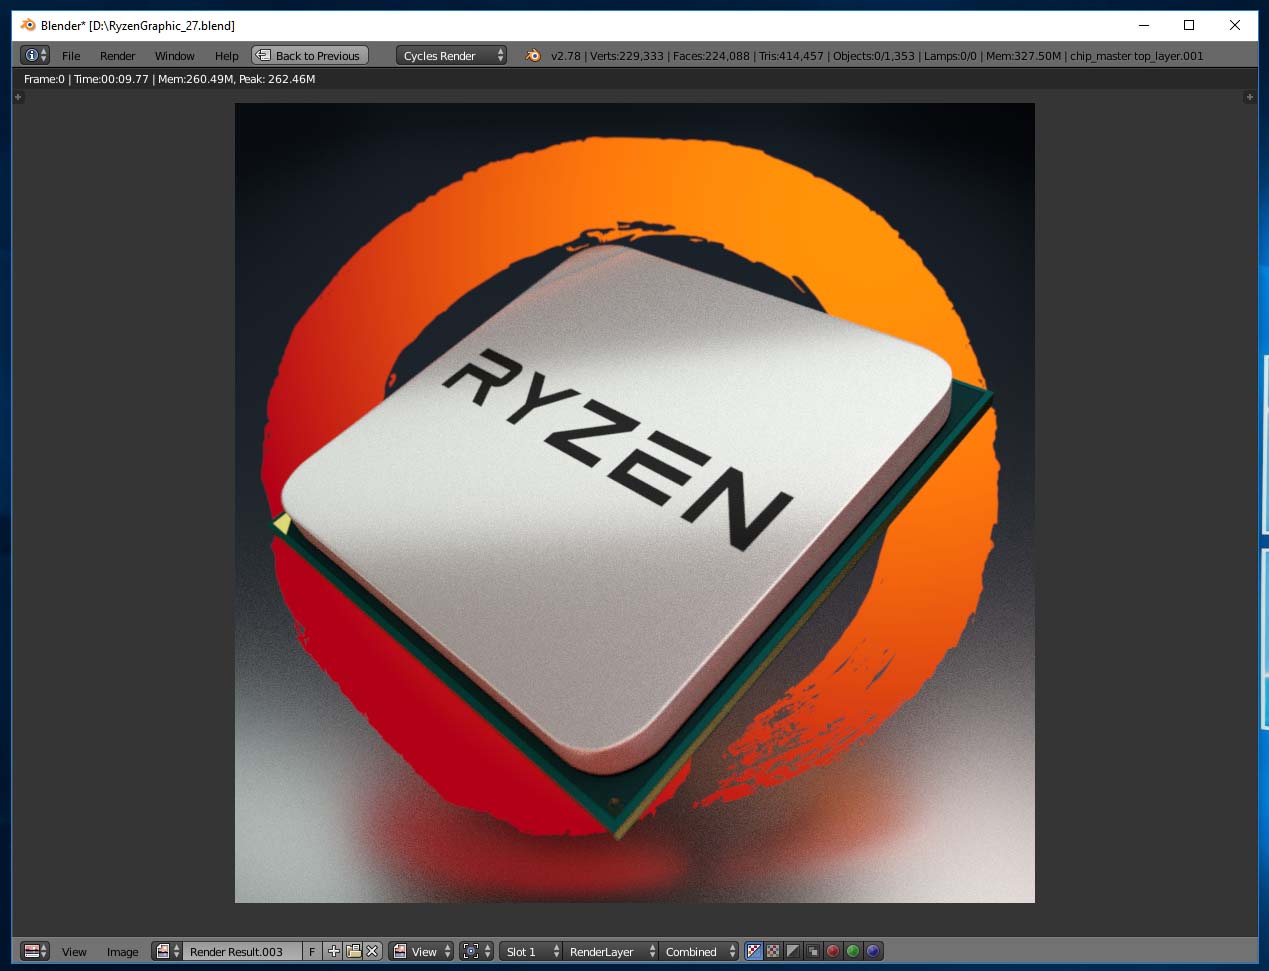This screenshot has height=971, width=1269.
Task: Toggle color and alpha channel display
Action: [x=754, y=951]
